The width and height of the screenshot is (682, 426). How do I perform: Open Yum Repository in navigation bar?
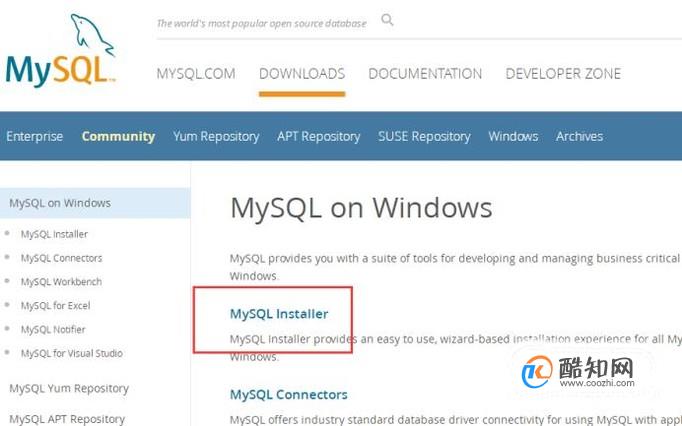[216, 136]
